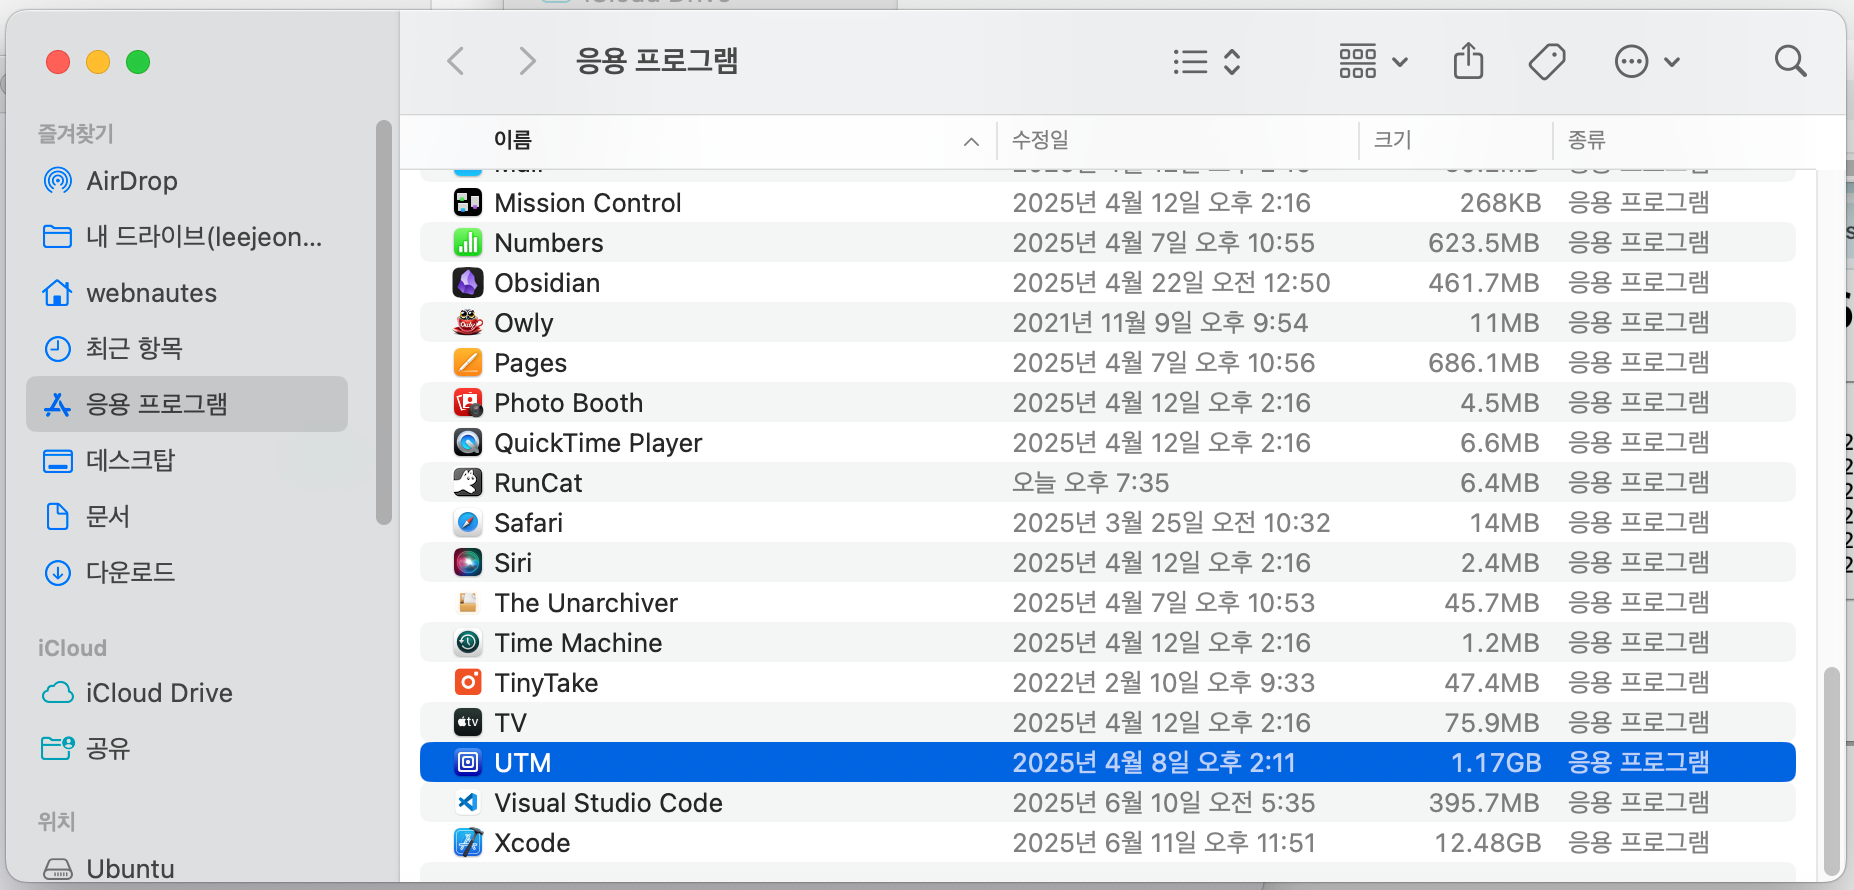
Task: Click the 686.1MB size of Pages
Action: click(x=1484, y=363)
